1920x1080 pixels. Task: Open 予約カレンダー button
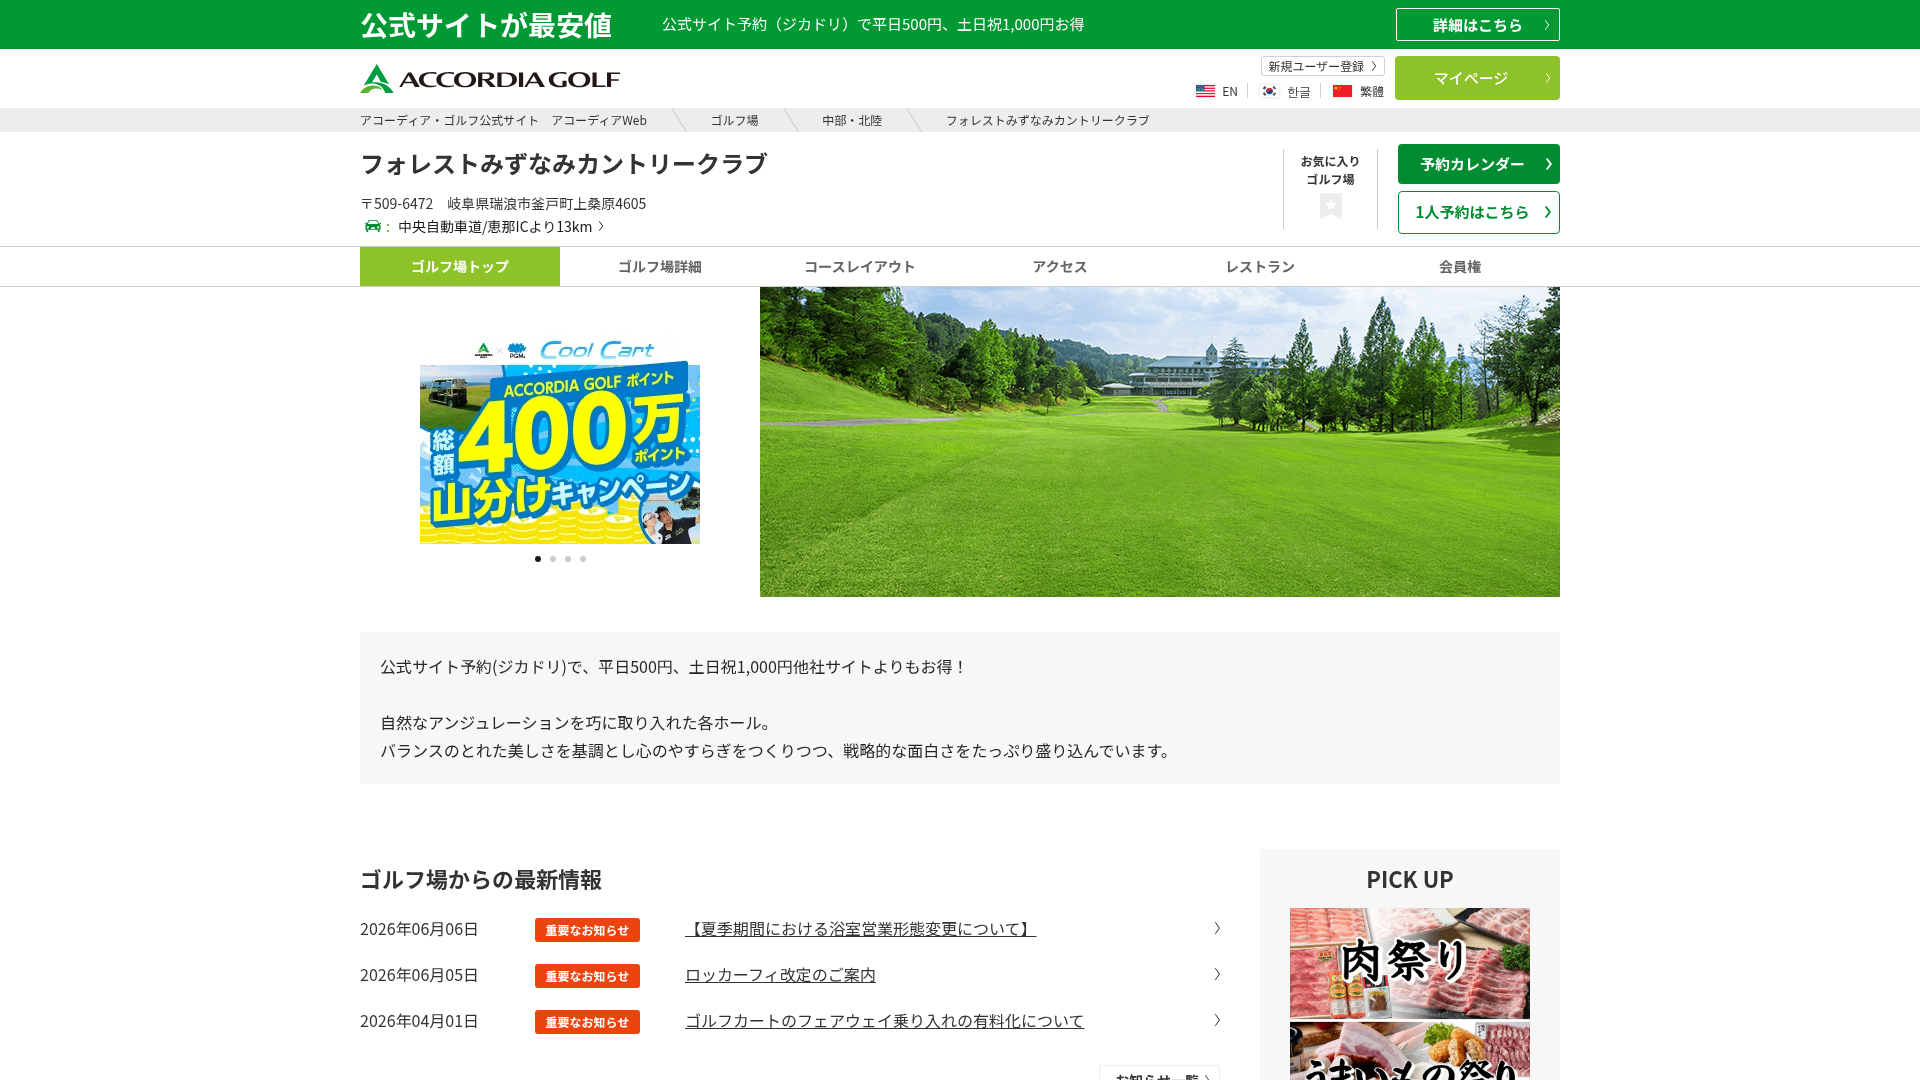pos(1478,164)
